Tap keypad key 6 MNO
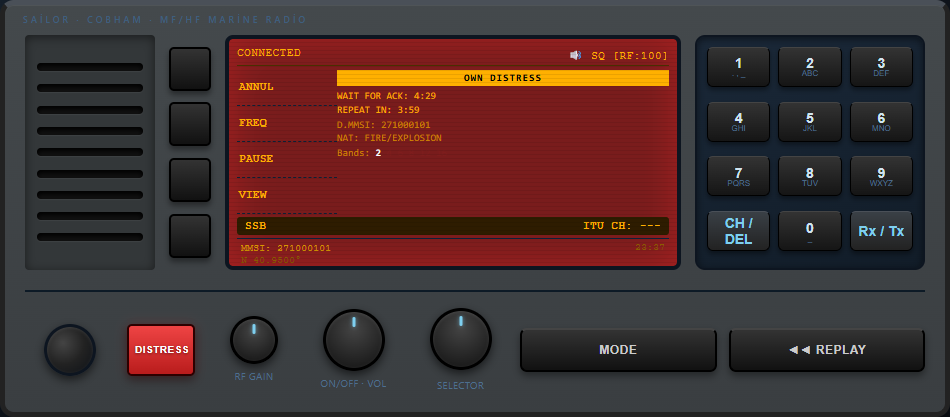This screenshot has height=417, width=950. click(x=881, y=121)
